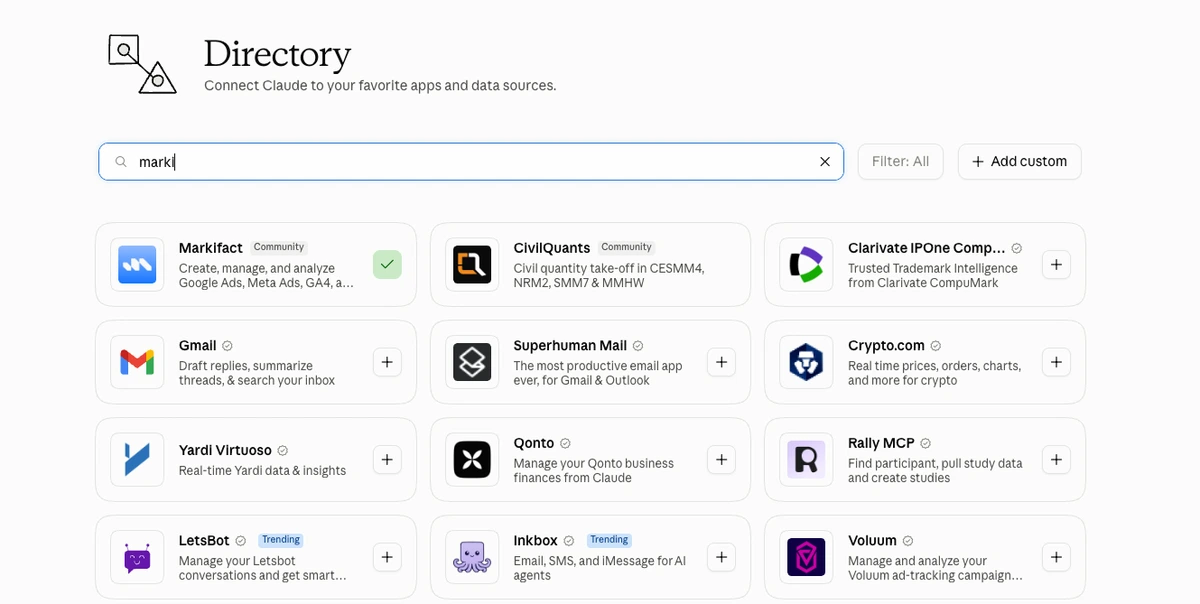The image size is (1200, 604).
Task: Add the Clarivate IPOne connector with plus
Action: (1056, 265)
